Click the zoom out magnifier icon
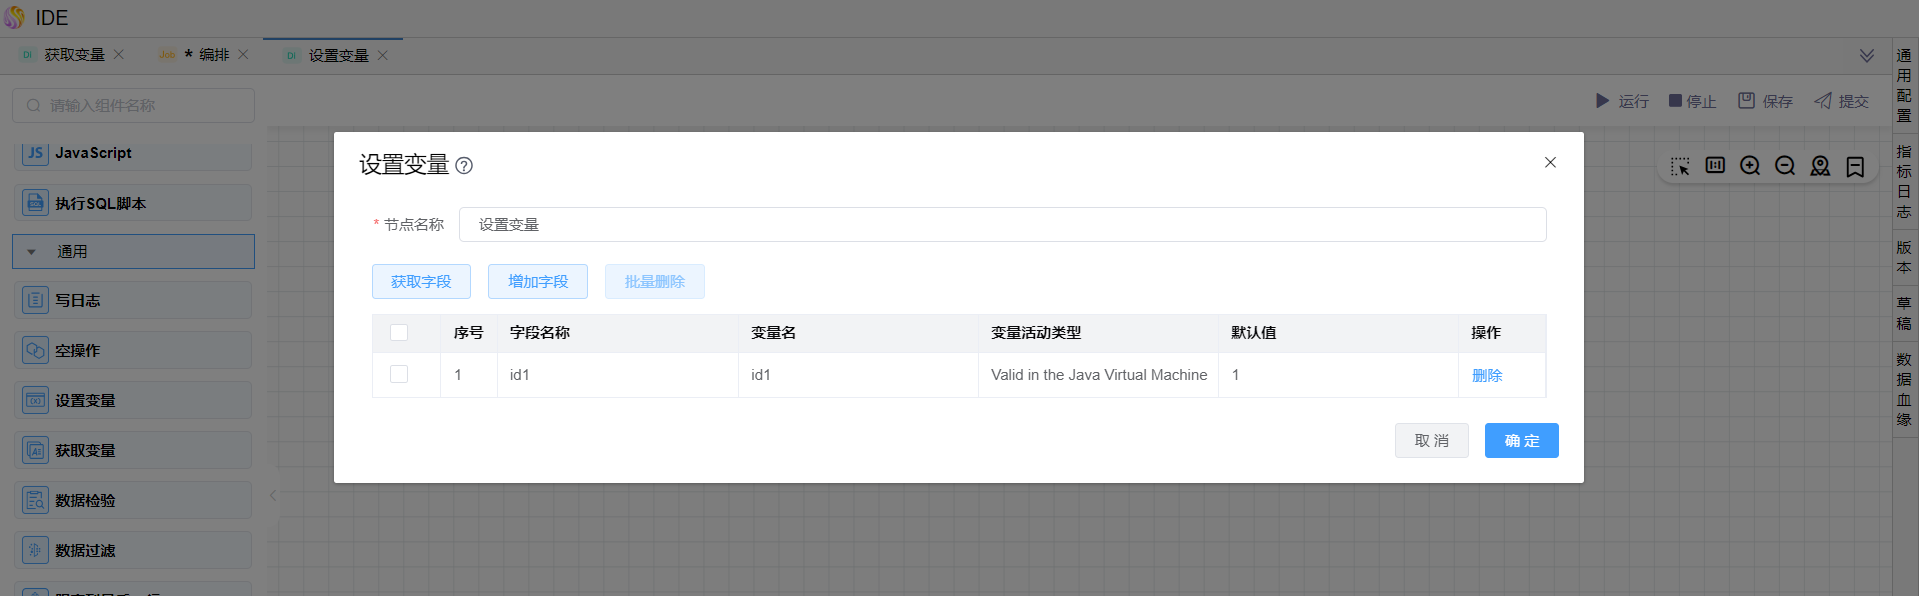1919x596 pixels. (1785, 166)
